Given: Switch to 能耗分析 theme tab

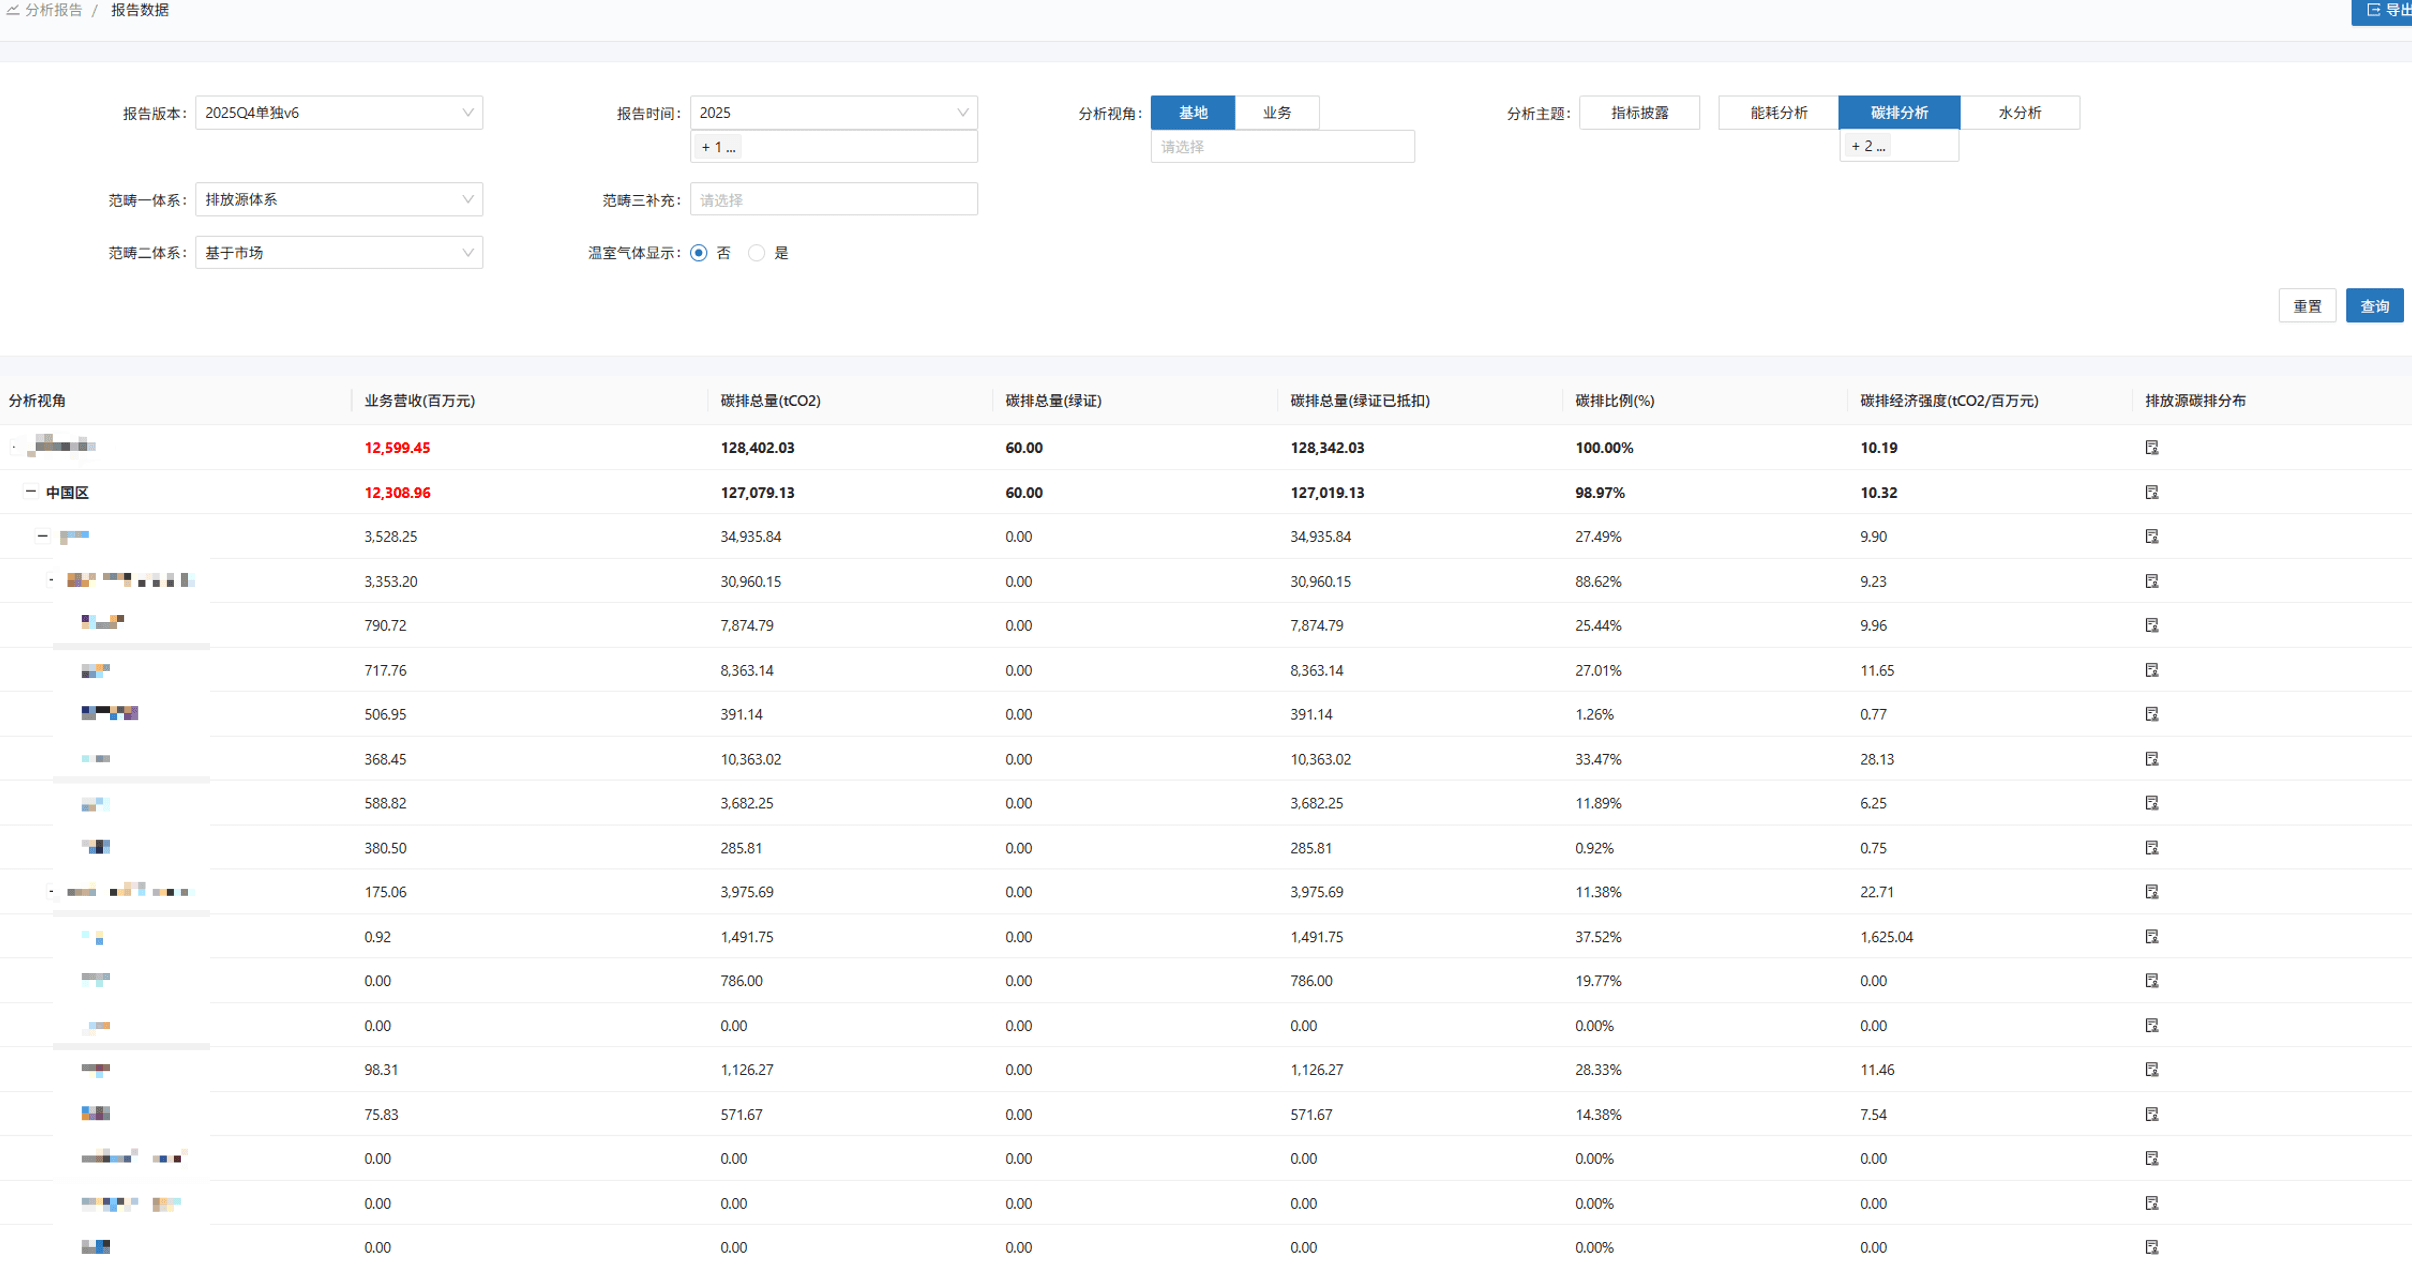Looking at the screenshot, I should click(x=1778, y=113).
